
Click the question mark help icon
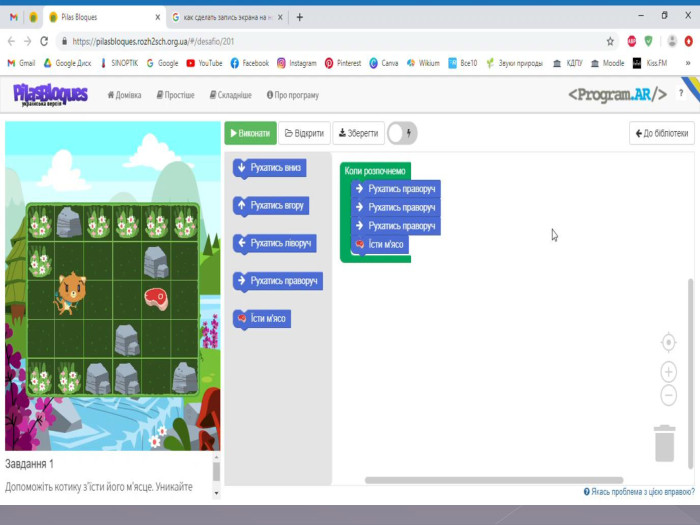click(x=682, y=93)
